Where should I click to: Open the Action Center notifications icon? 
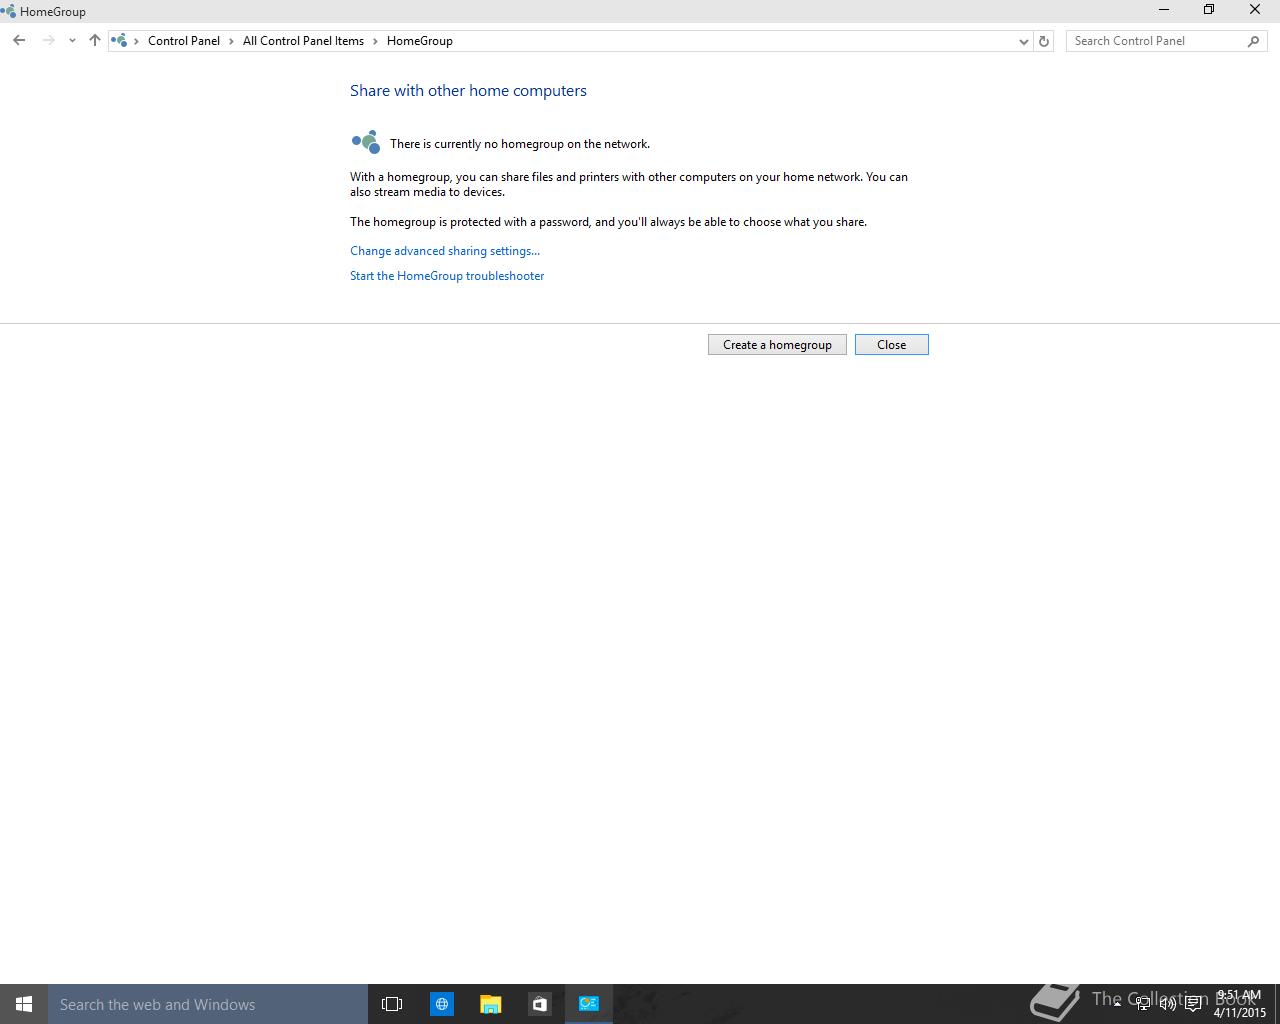click(x=1193, y=1004)
